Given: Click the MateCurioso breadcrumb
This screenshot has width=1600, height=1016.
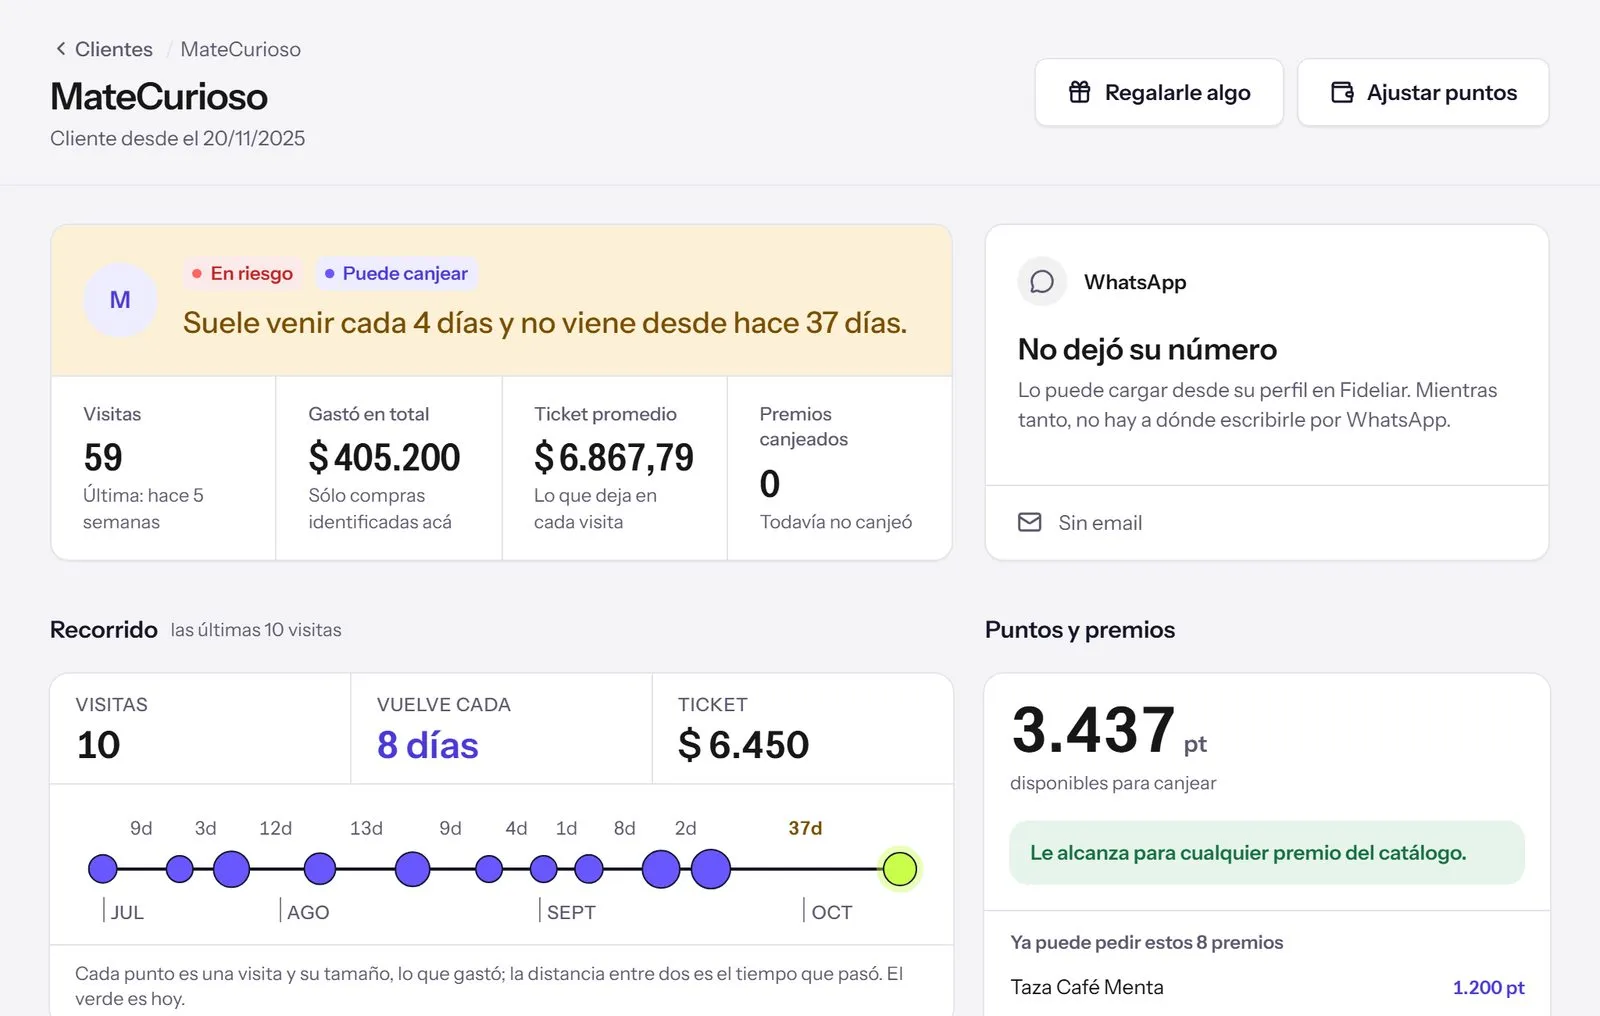Looking at the screenshot, I should 240,49.
